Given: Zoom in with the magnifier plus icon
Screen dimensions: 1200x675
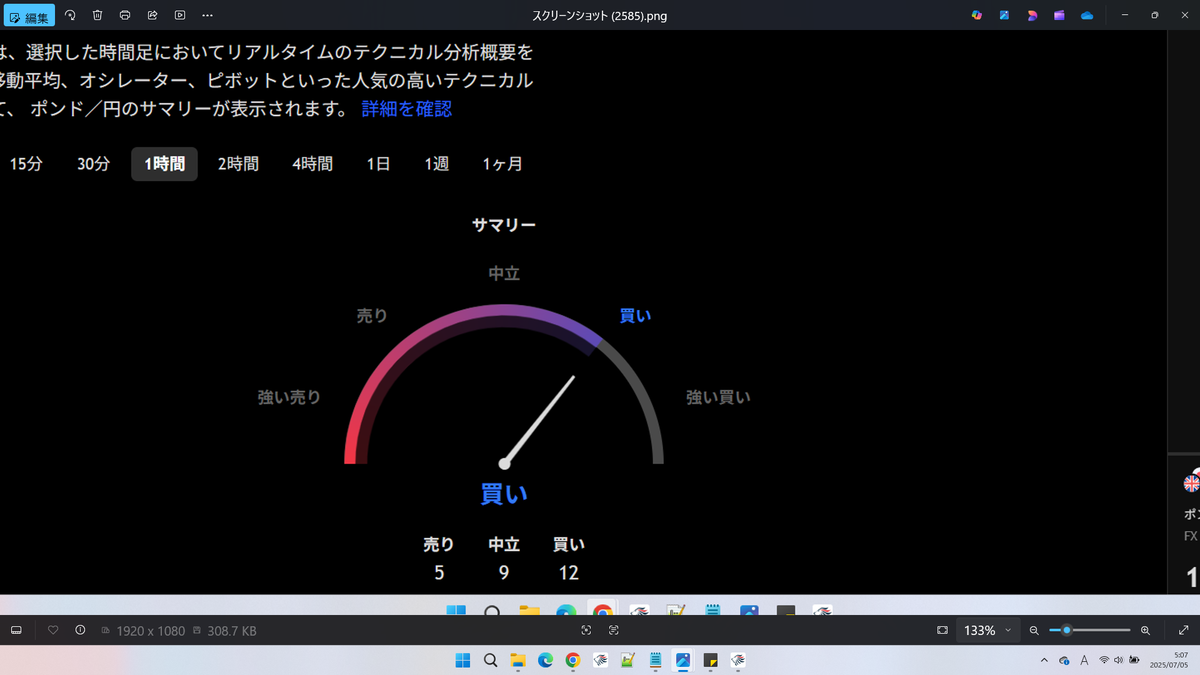Looking at the screenshot, I should point(1145,630).
